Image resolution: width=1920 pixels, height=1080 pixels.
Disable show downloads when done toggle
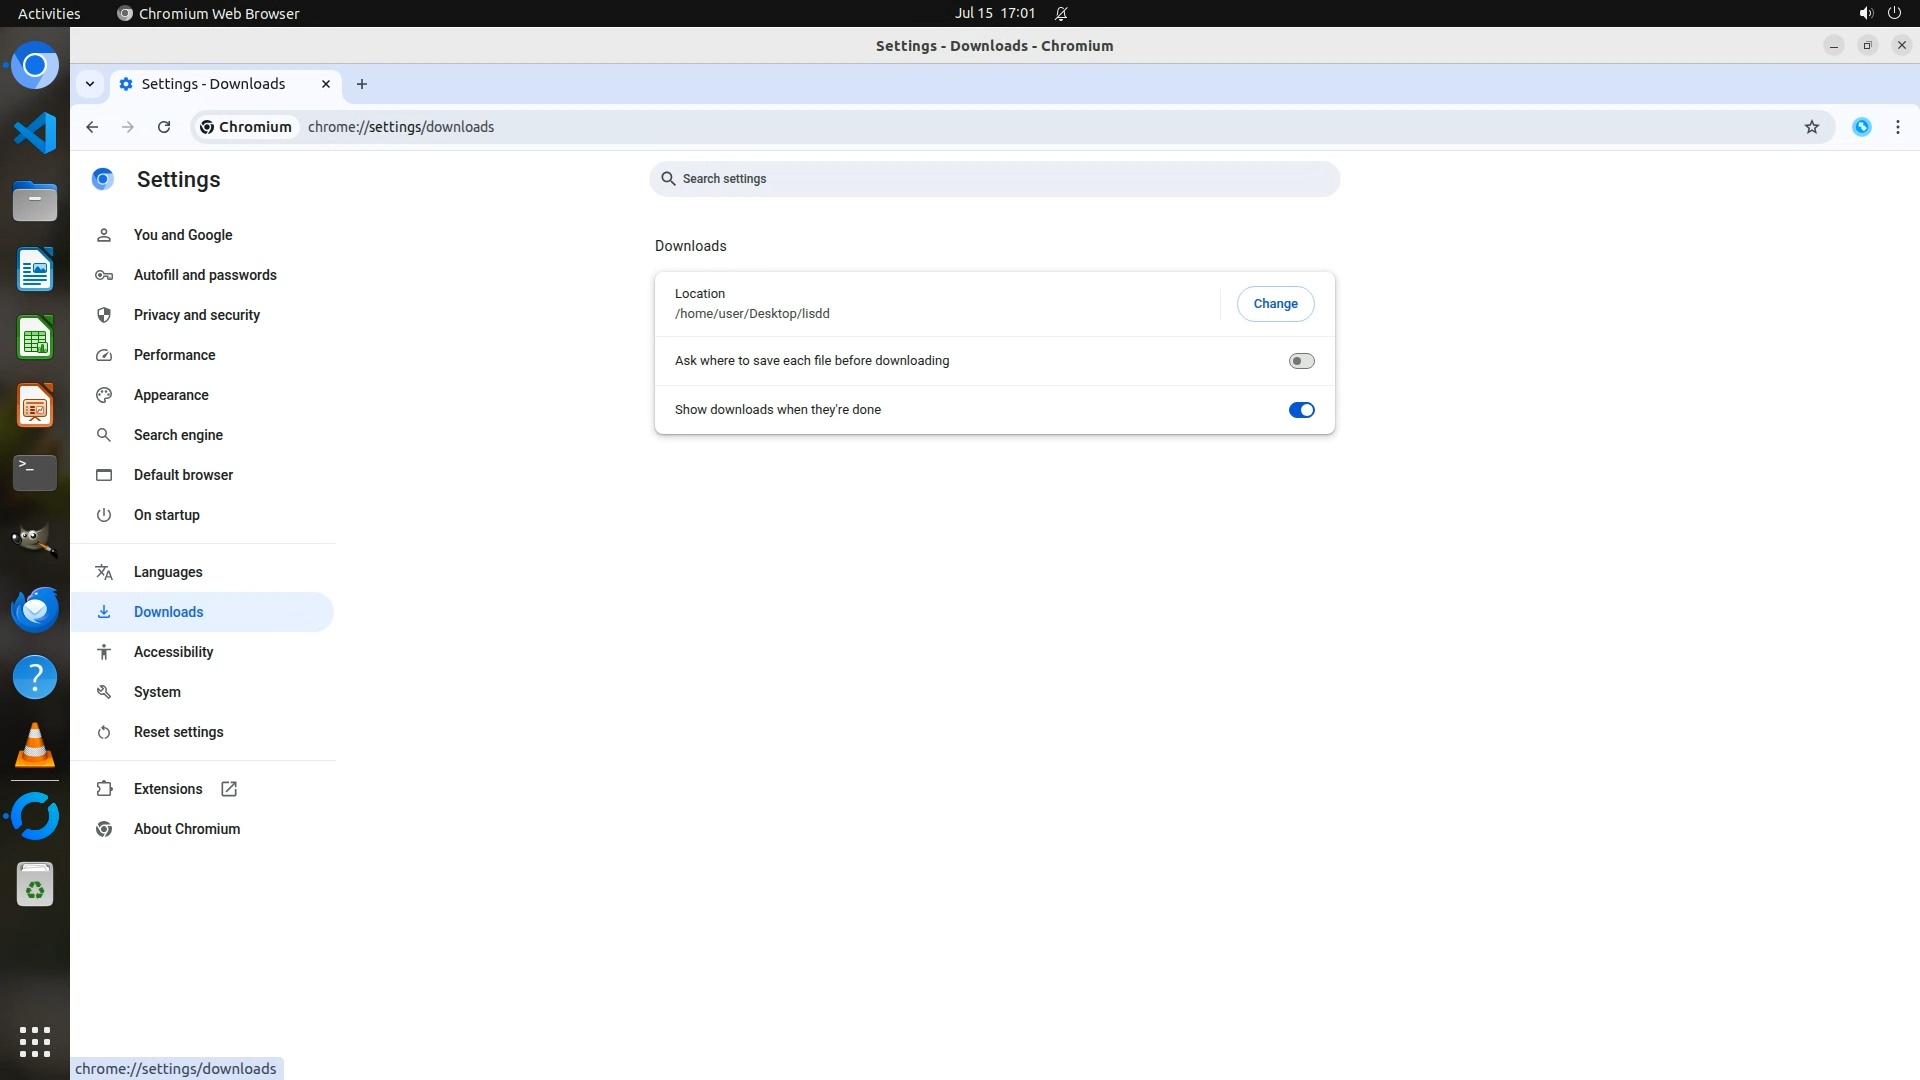(x=1301, y=410)
